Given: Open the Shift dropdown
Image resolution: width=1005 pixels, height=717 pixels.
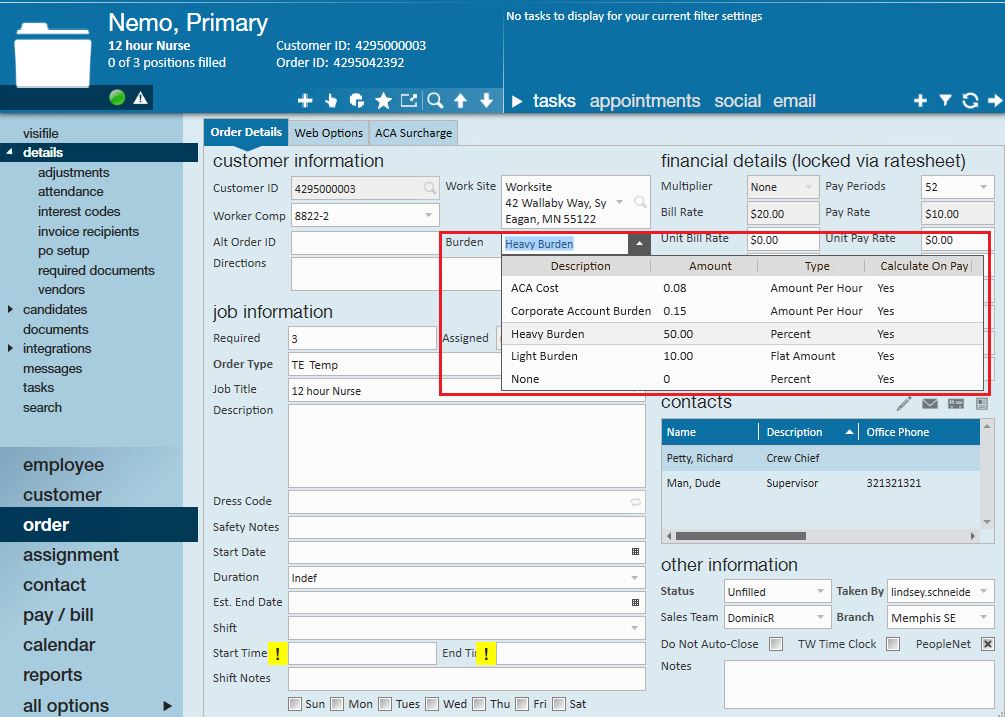Looking at the screenshot, I should tap(635, 628).
